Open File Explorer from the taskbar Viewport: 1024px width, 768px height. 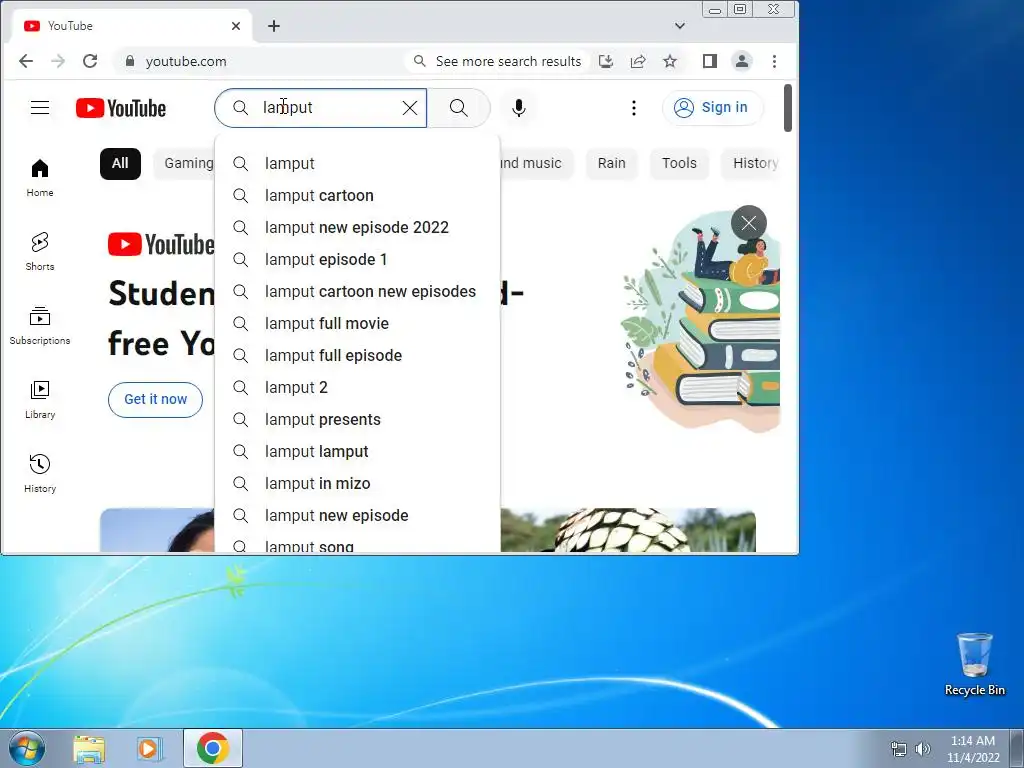point(89,748)
